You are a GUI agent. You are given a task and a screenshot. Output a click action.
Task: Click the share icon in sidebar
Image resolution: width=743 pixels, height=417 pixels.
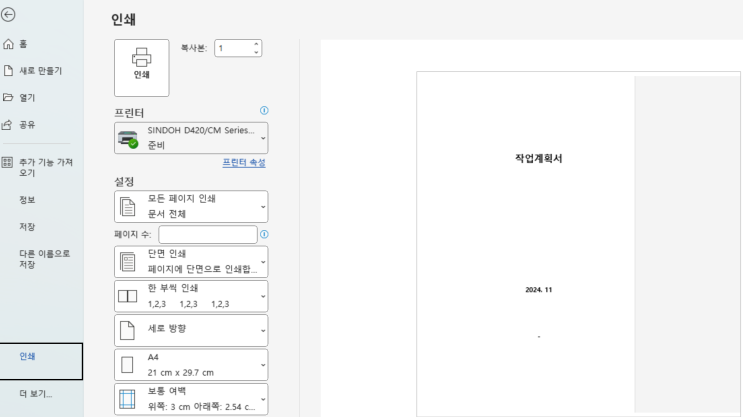pyautogui.click(x=7, y=125)
